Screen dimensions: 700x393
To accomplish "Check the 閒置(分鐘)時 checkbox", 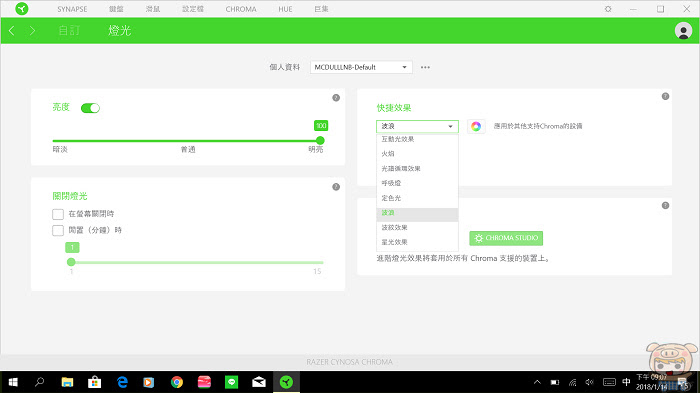I will tap(58, 230).
